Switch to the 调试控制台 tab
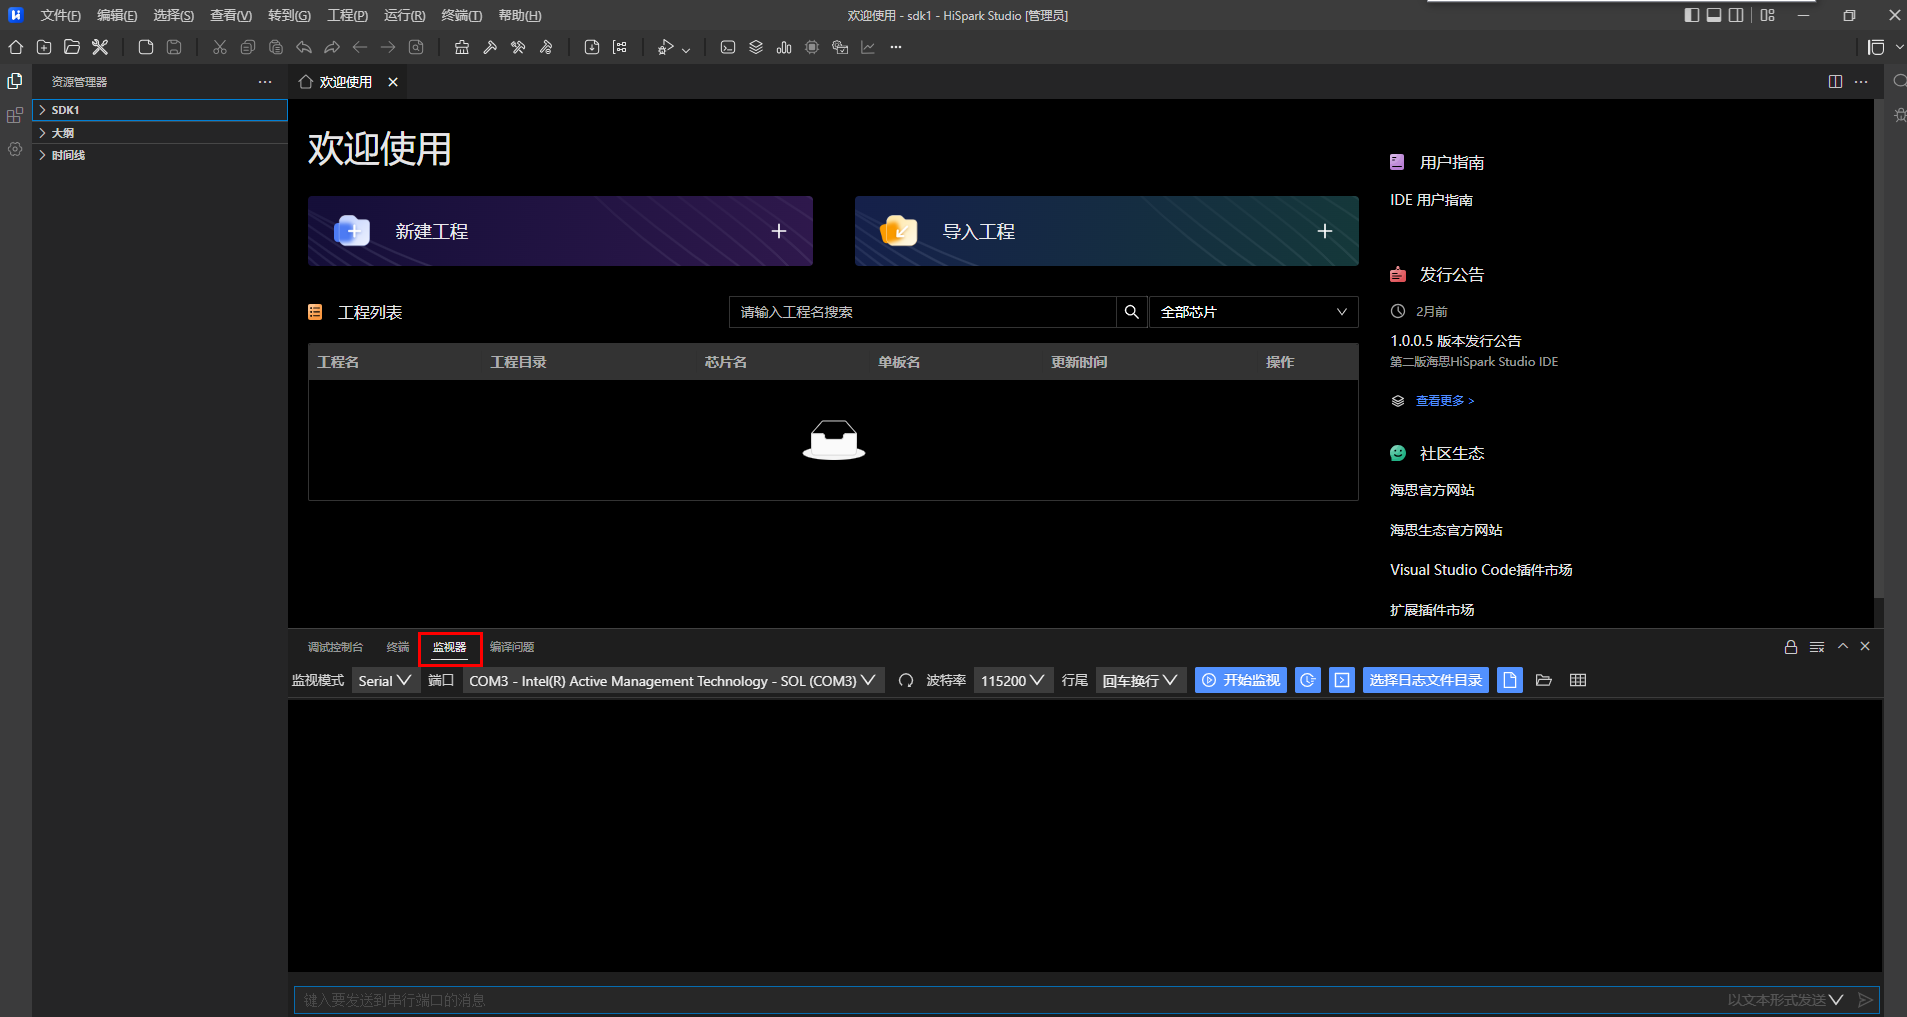 (335, 647)
